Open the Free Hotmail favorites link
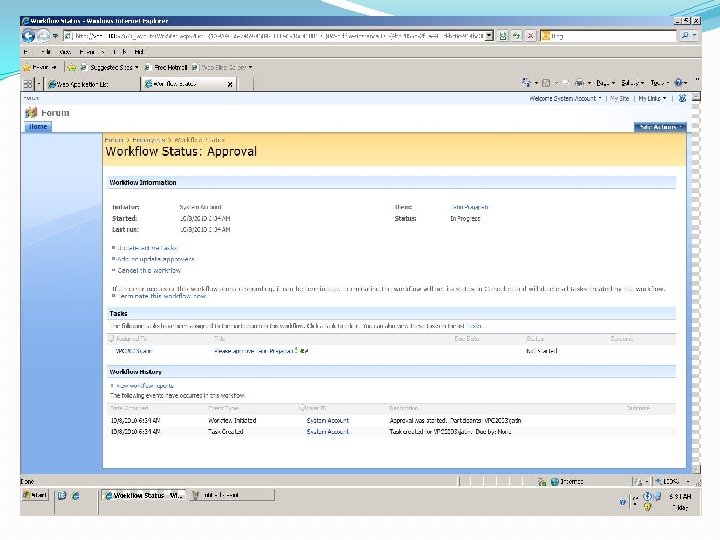The width and height of the screenshot is (720, 540). (x=166, y=68)
